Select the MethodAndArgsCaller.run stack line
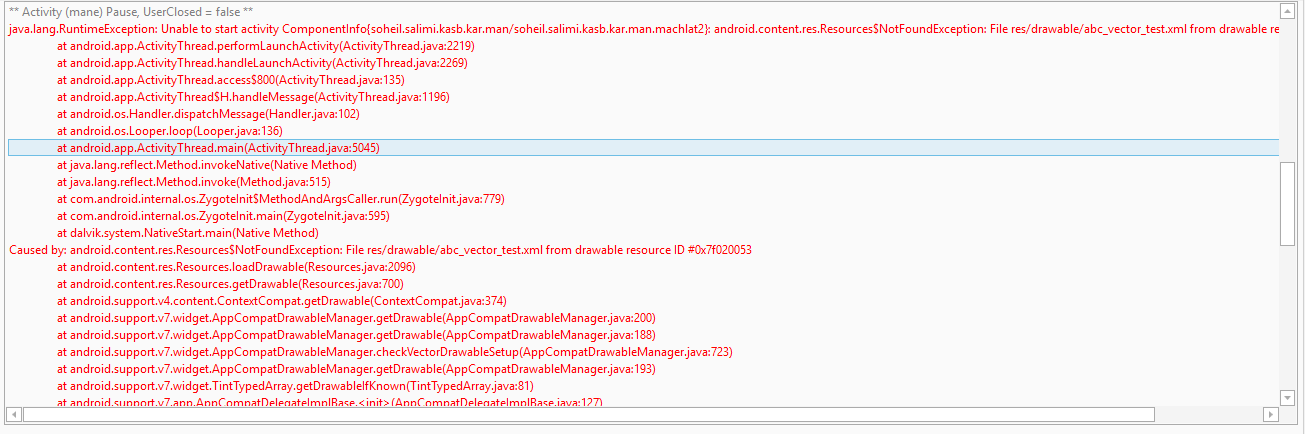 pyautogui.click(x=280, y=199)
